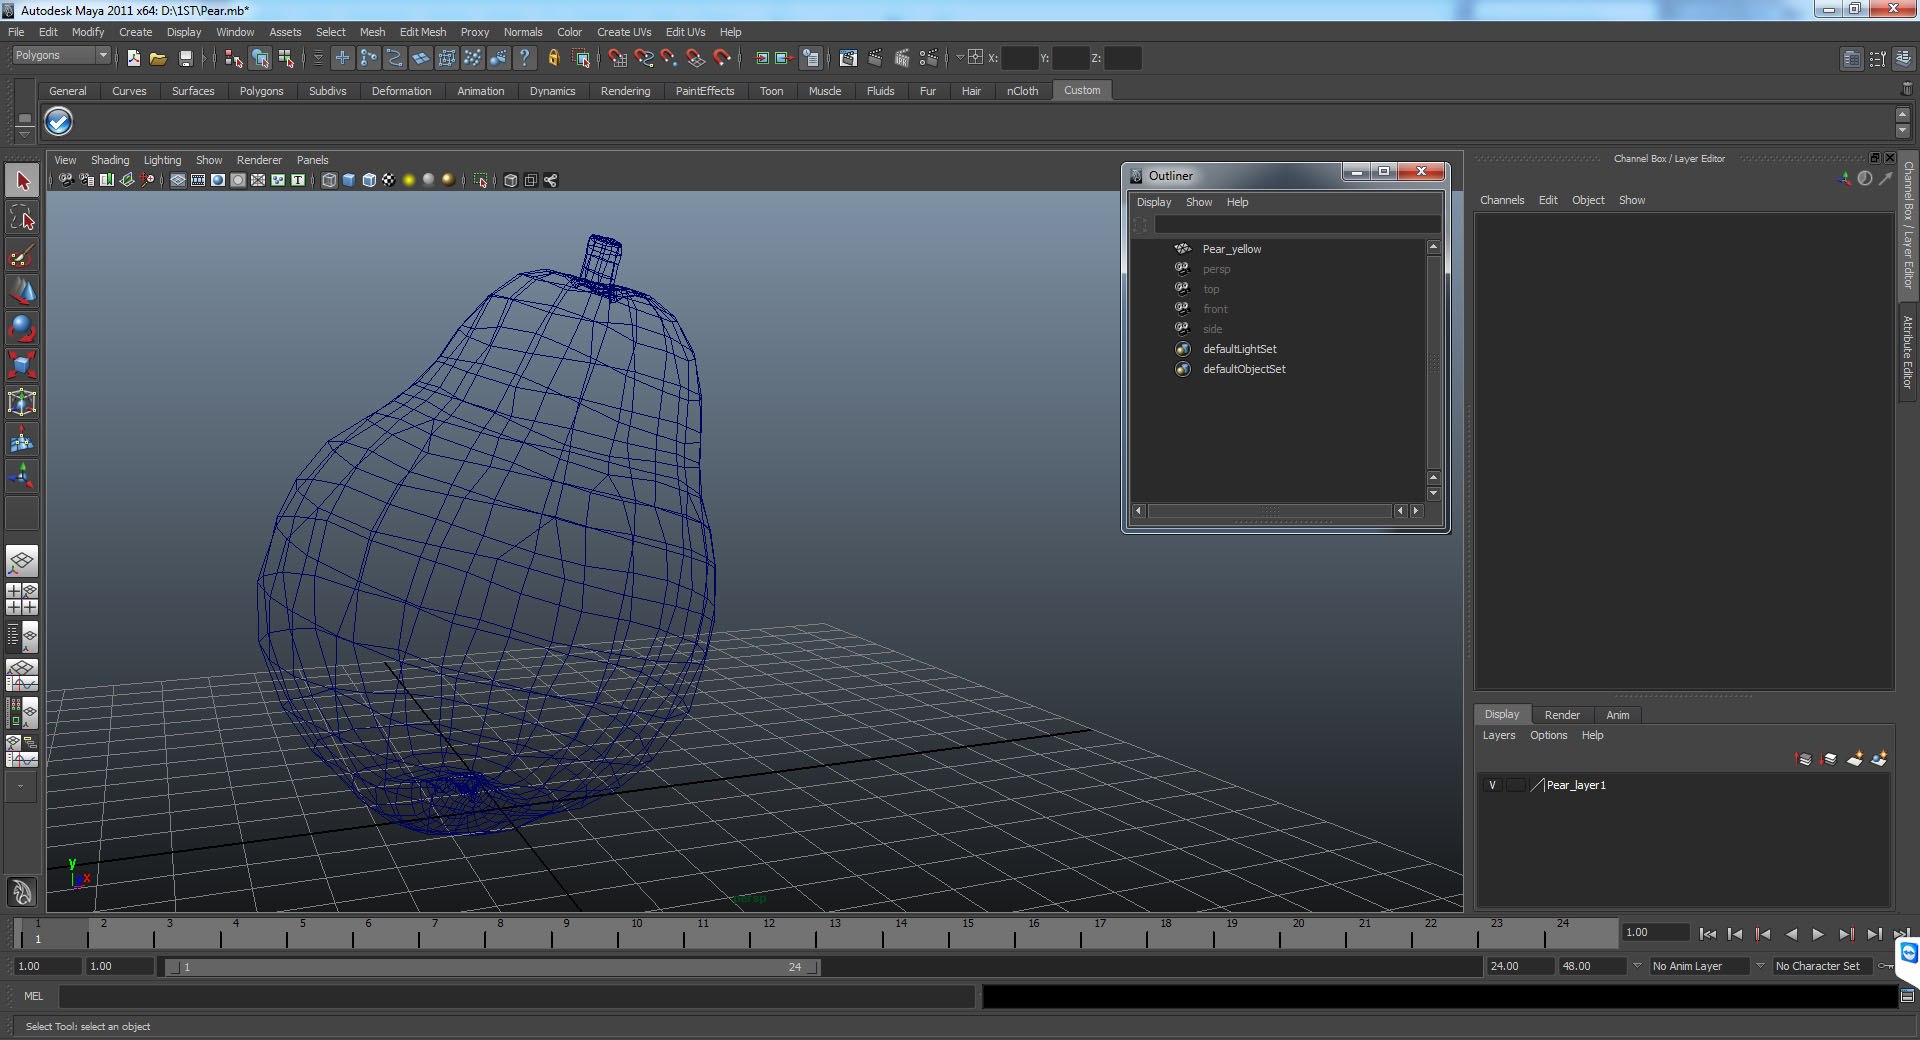The width and height of the screenshot is (1920, 1040).
Task: Open a scene with folder icon
Action: click(x=158, y=58)
